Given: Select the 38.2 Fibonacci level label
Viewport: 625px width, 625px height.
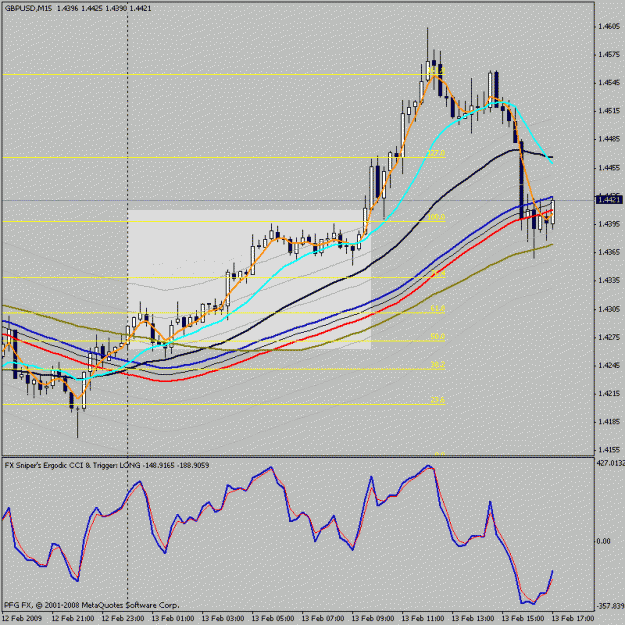Looking at the screenshot, I should tap(438, 365).
